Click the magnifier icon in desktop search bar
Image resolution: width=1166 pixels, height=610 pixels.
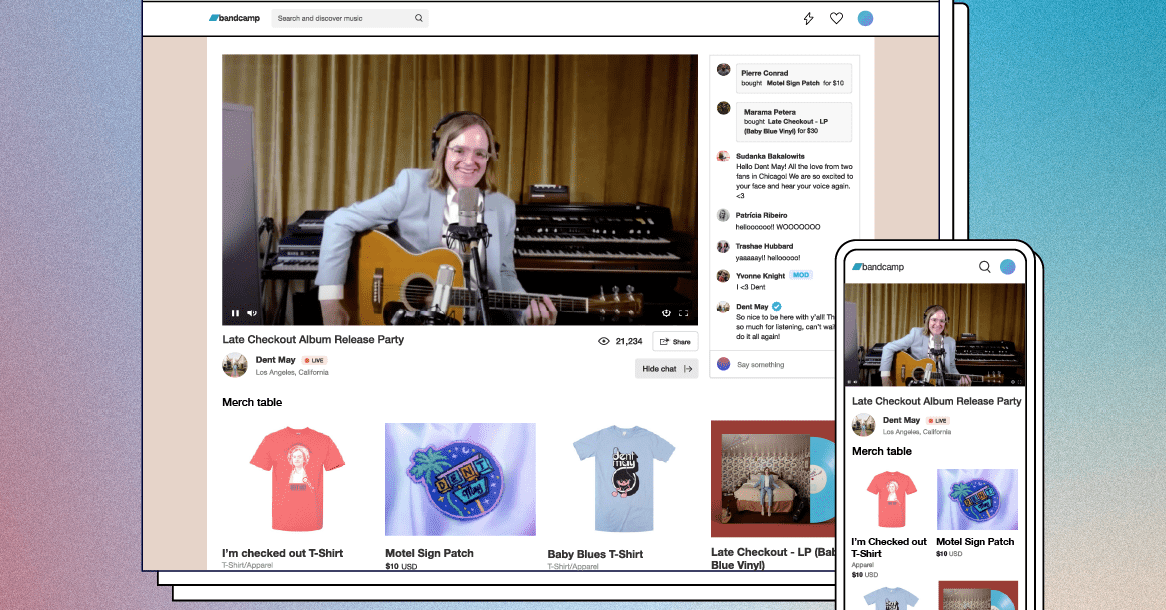419,18
